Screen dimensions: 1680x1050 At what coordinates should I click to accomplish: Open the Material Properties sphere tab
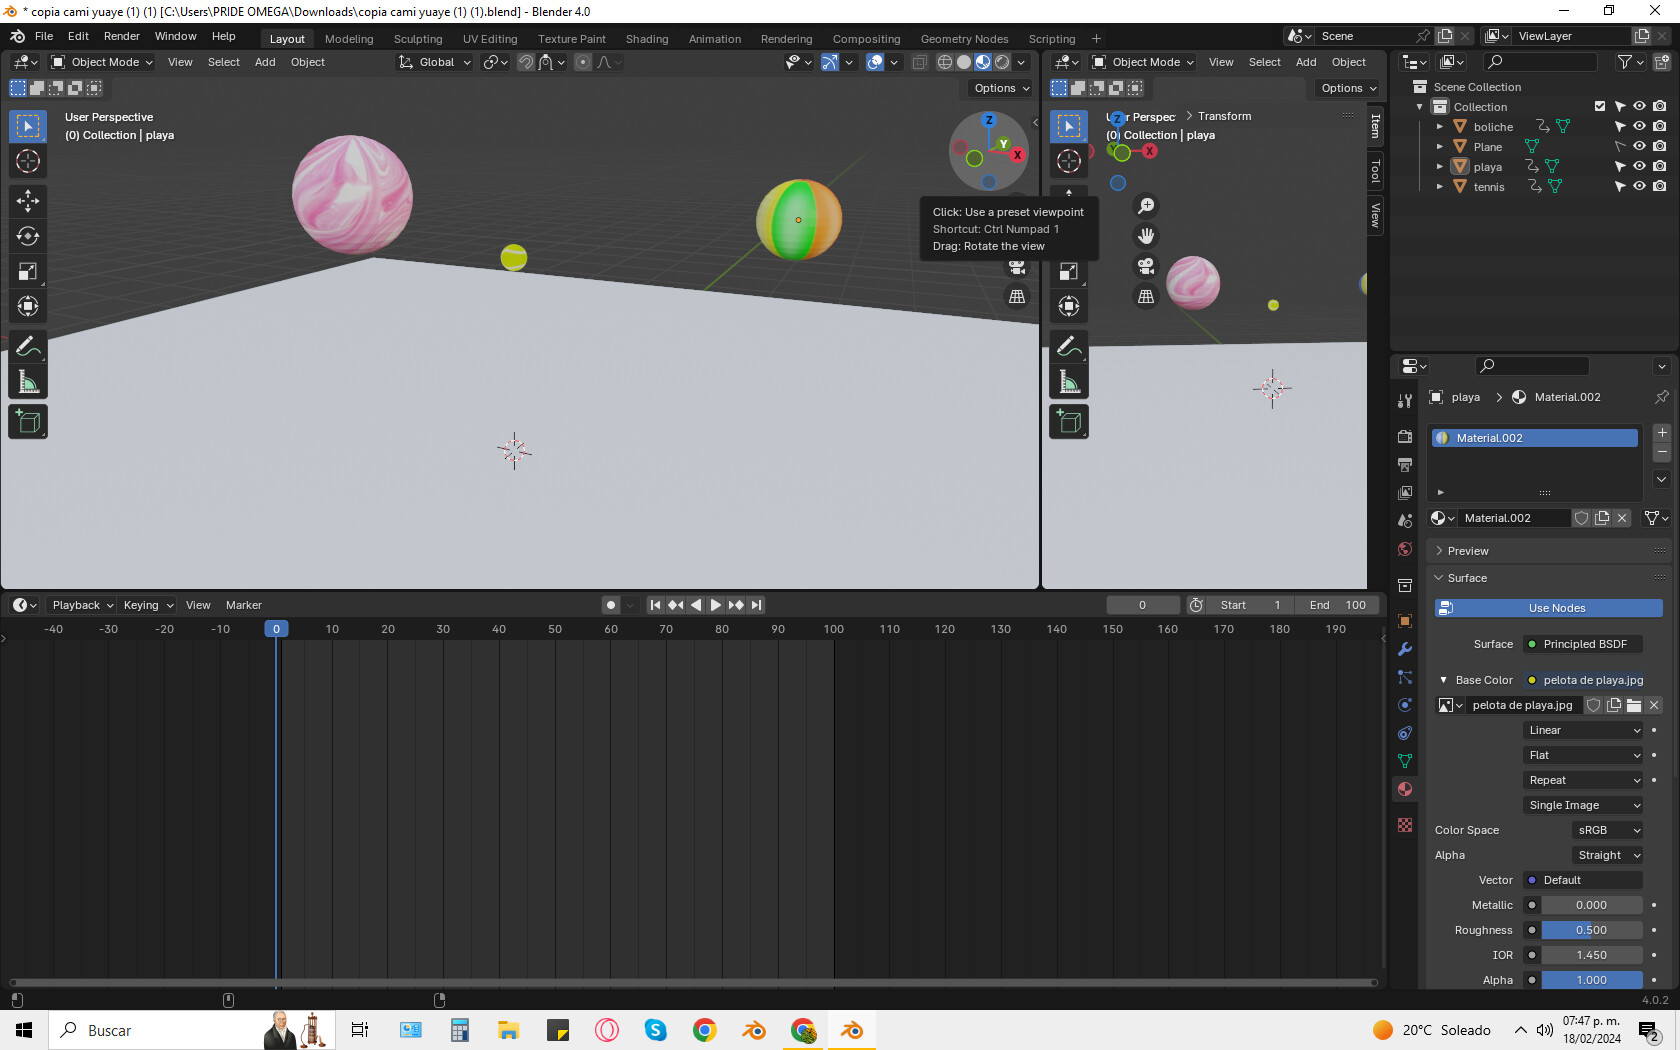coord(1404,789)
